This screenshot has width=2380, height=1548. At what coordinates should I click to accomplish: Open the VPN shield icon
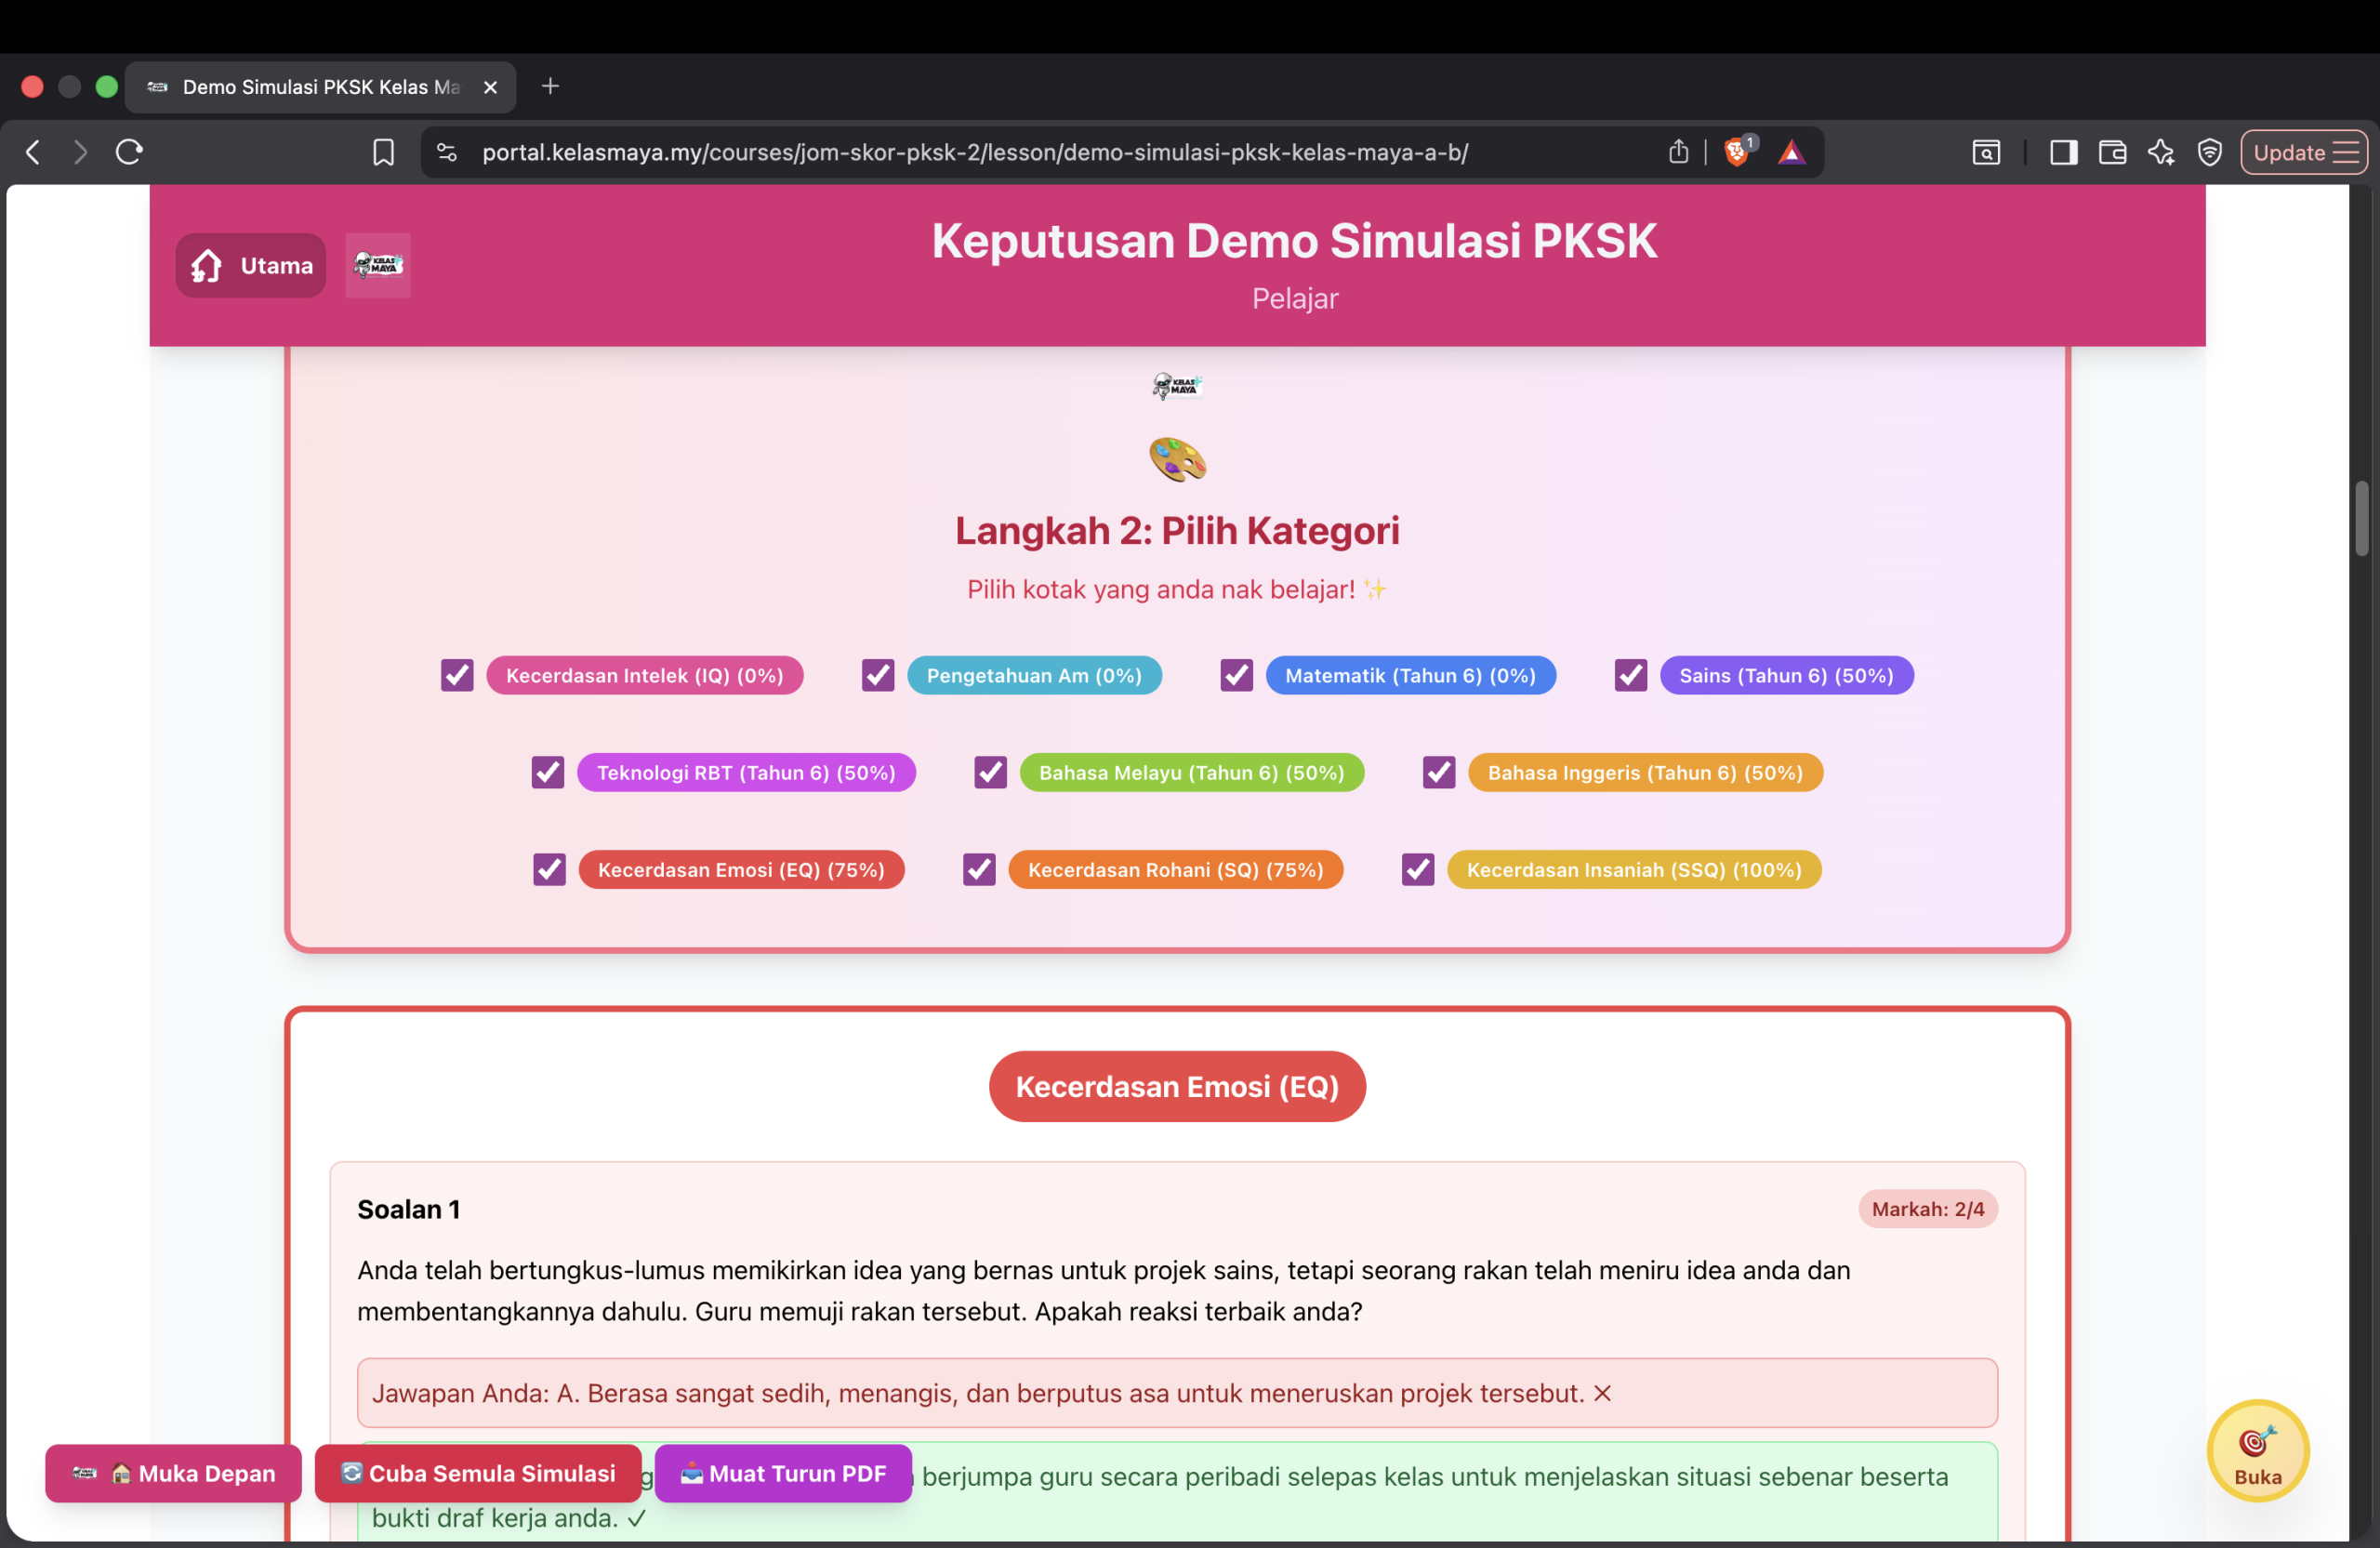(2209, 152)
